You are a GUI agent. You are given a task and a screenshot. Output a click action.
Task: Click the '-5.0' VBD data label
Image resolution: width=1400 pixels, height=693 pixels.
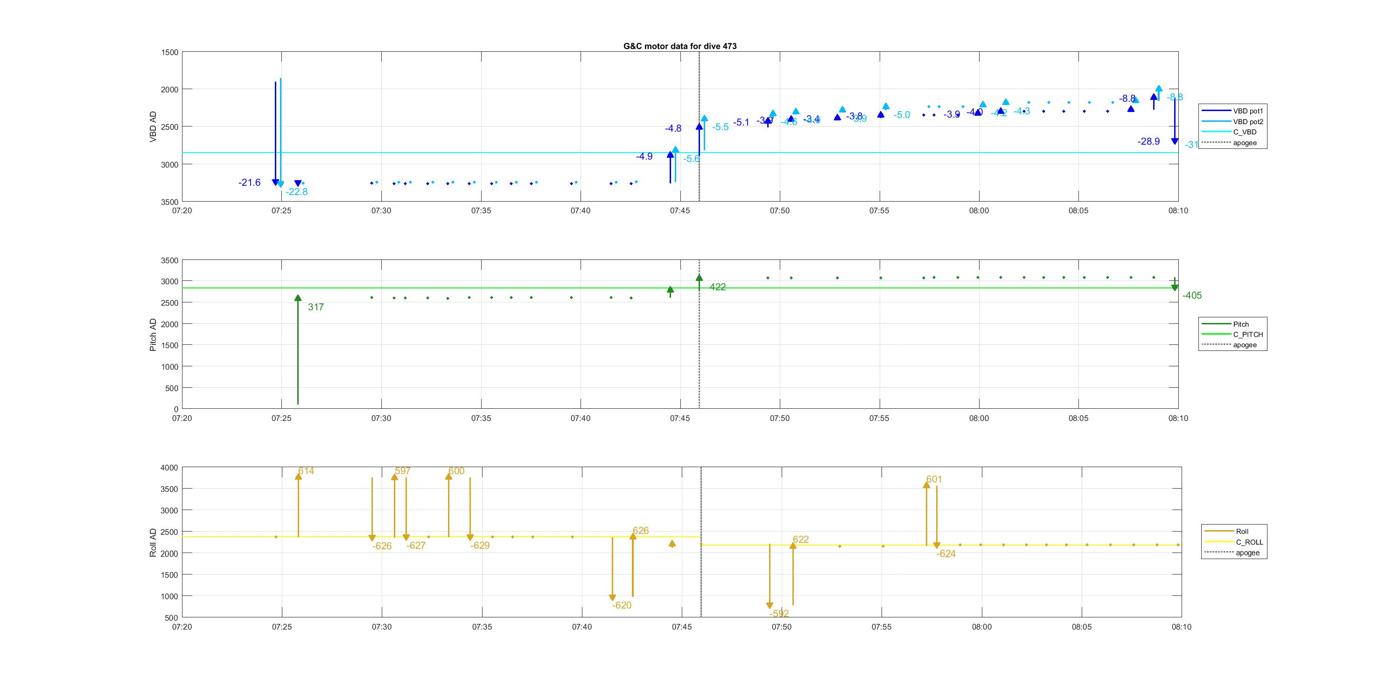tap(902, 116)
